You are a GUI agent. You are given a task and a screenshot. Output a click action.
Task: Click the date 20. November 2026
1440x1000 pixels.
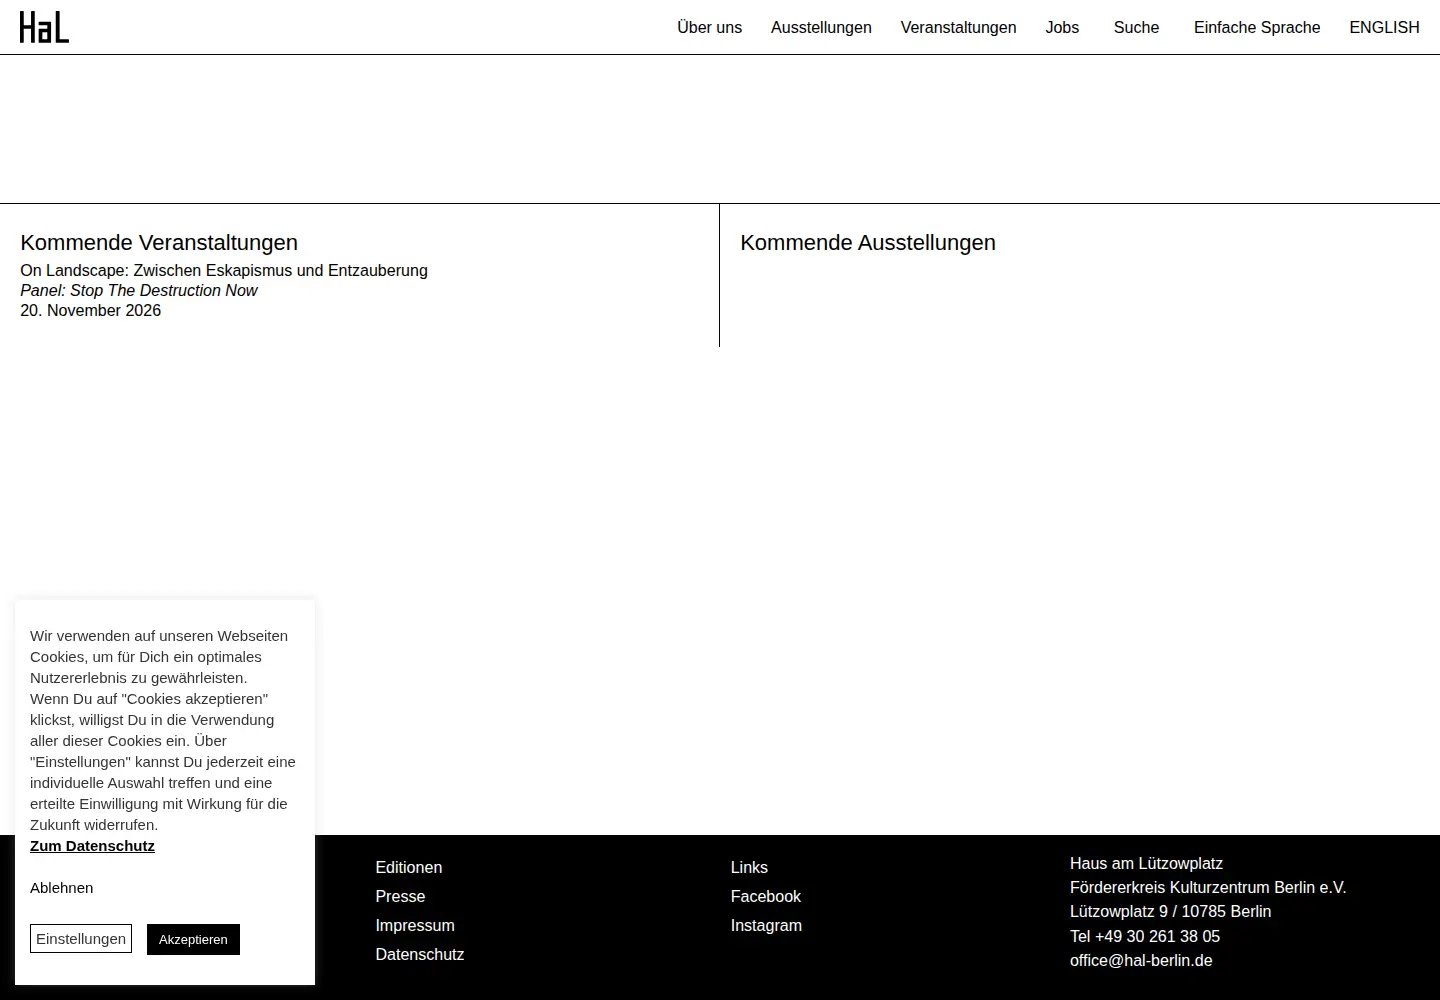coord(91,310)
